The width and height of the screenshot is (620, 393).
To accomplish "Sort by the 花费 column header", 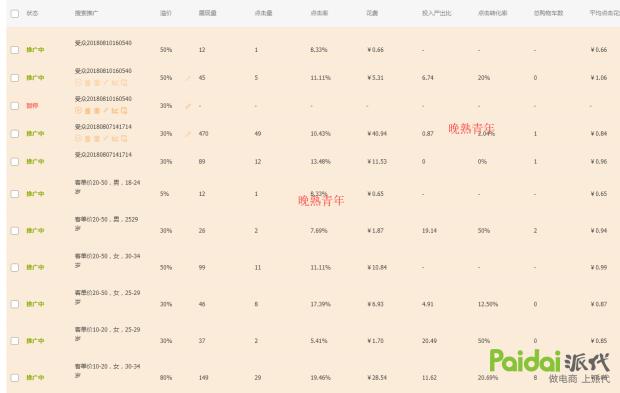I will click(372, 13).
